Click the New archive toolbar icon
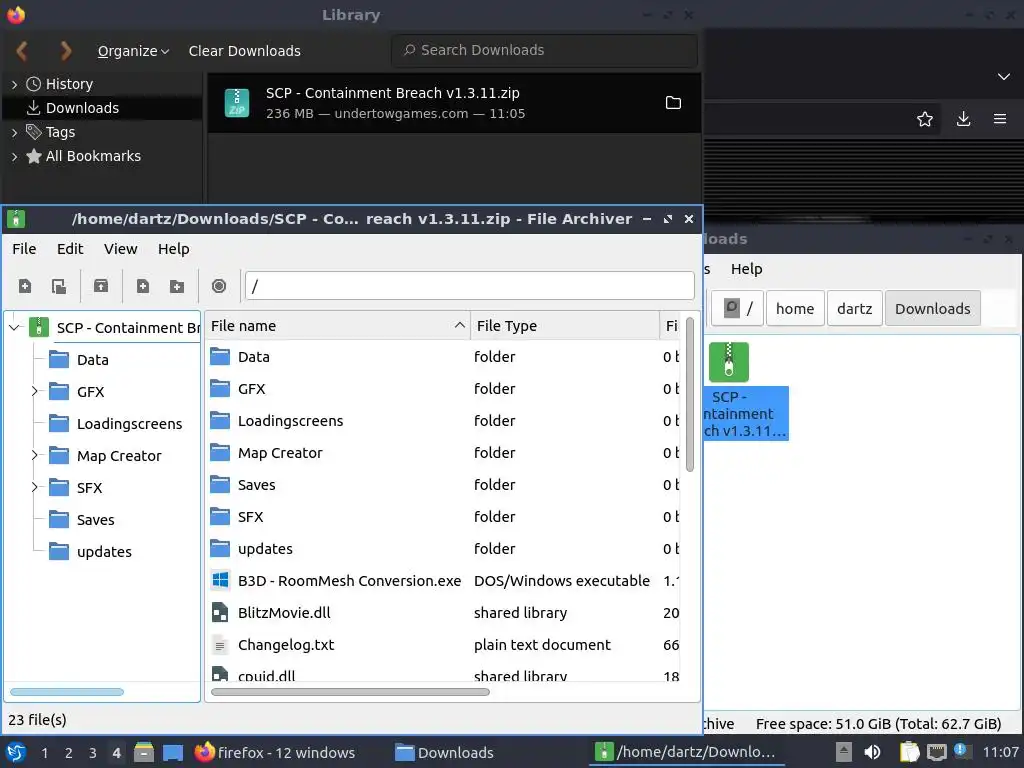Screen dimensions: 1024x768 point(25,286)
